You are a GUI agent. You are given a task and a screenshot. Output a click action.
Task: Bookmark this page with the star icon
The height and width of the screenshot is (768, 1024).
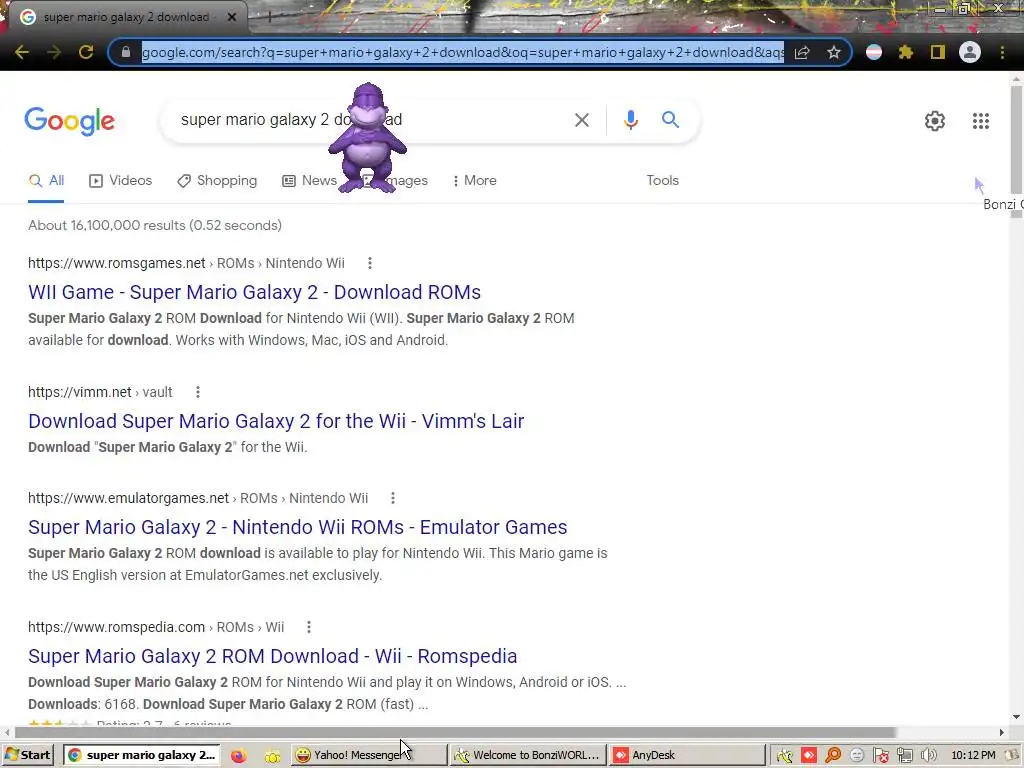834,52
